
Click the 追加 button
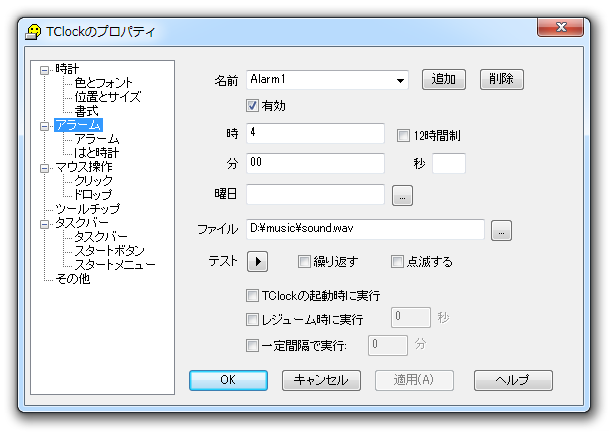click(x=444, y=80)
